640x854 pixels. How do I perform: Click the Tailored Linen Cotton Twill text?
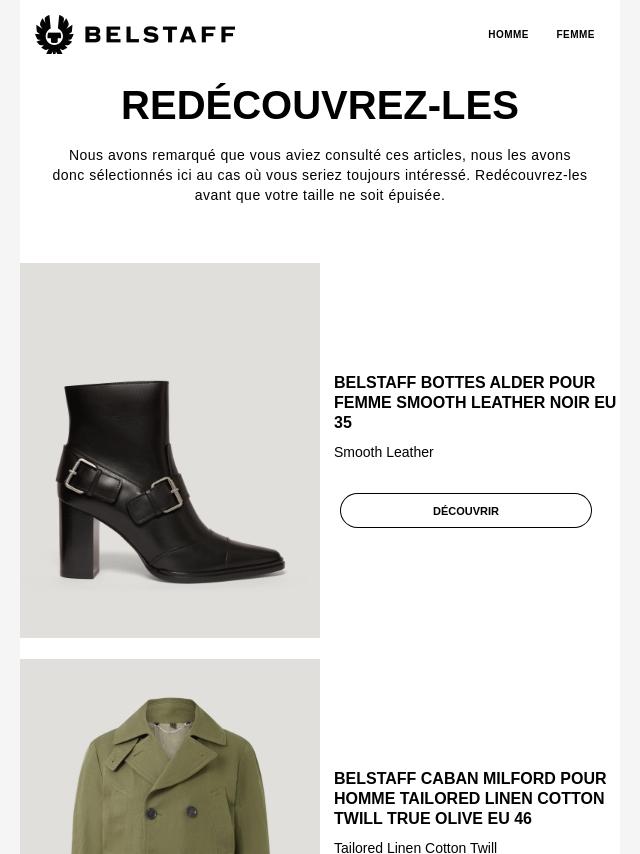(415, 847)
